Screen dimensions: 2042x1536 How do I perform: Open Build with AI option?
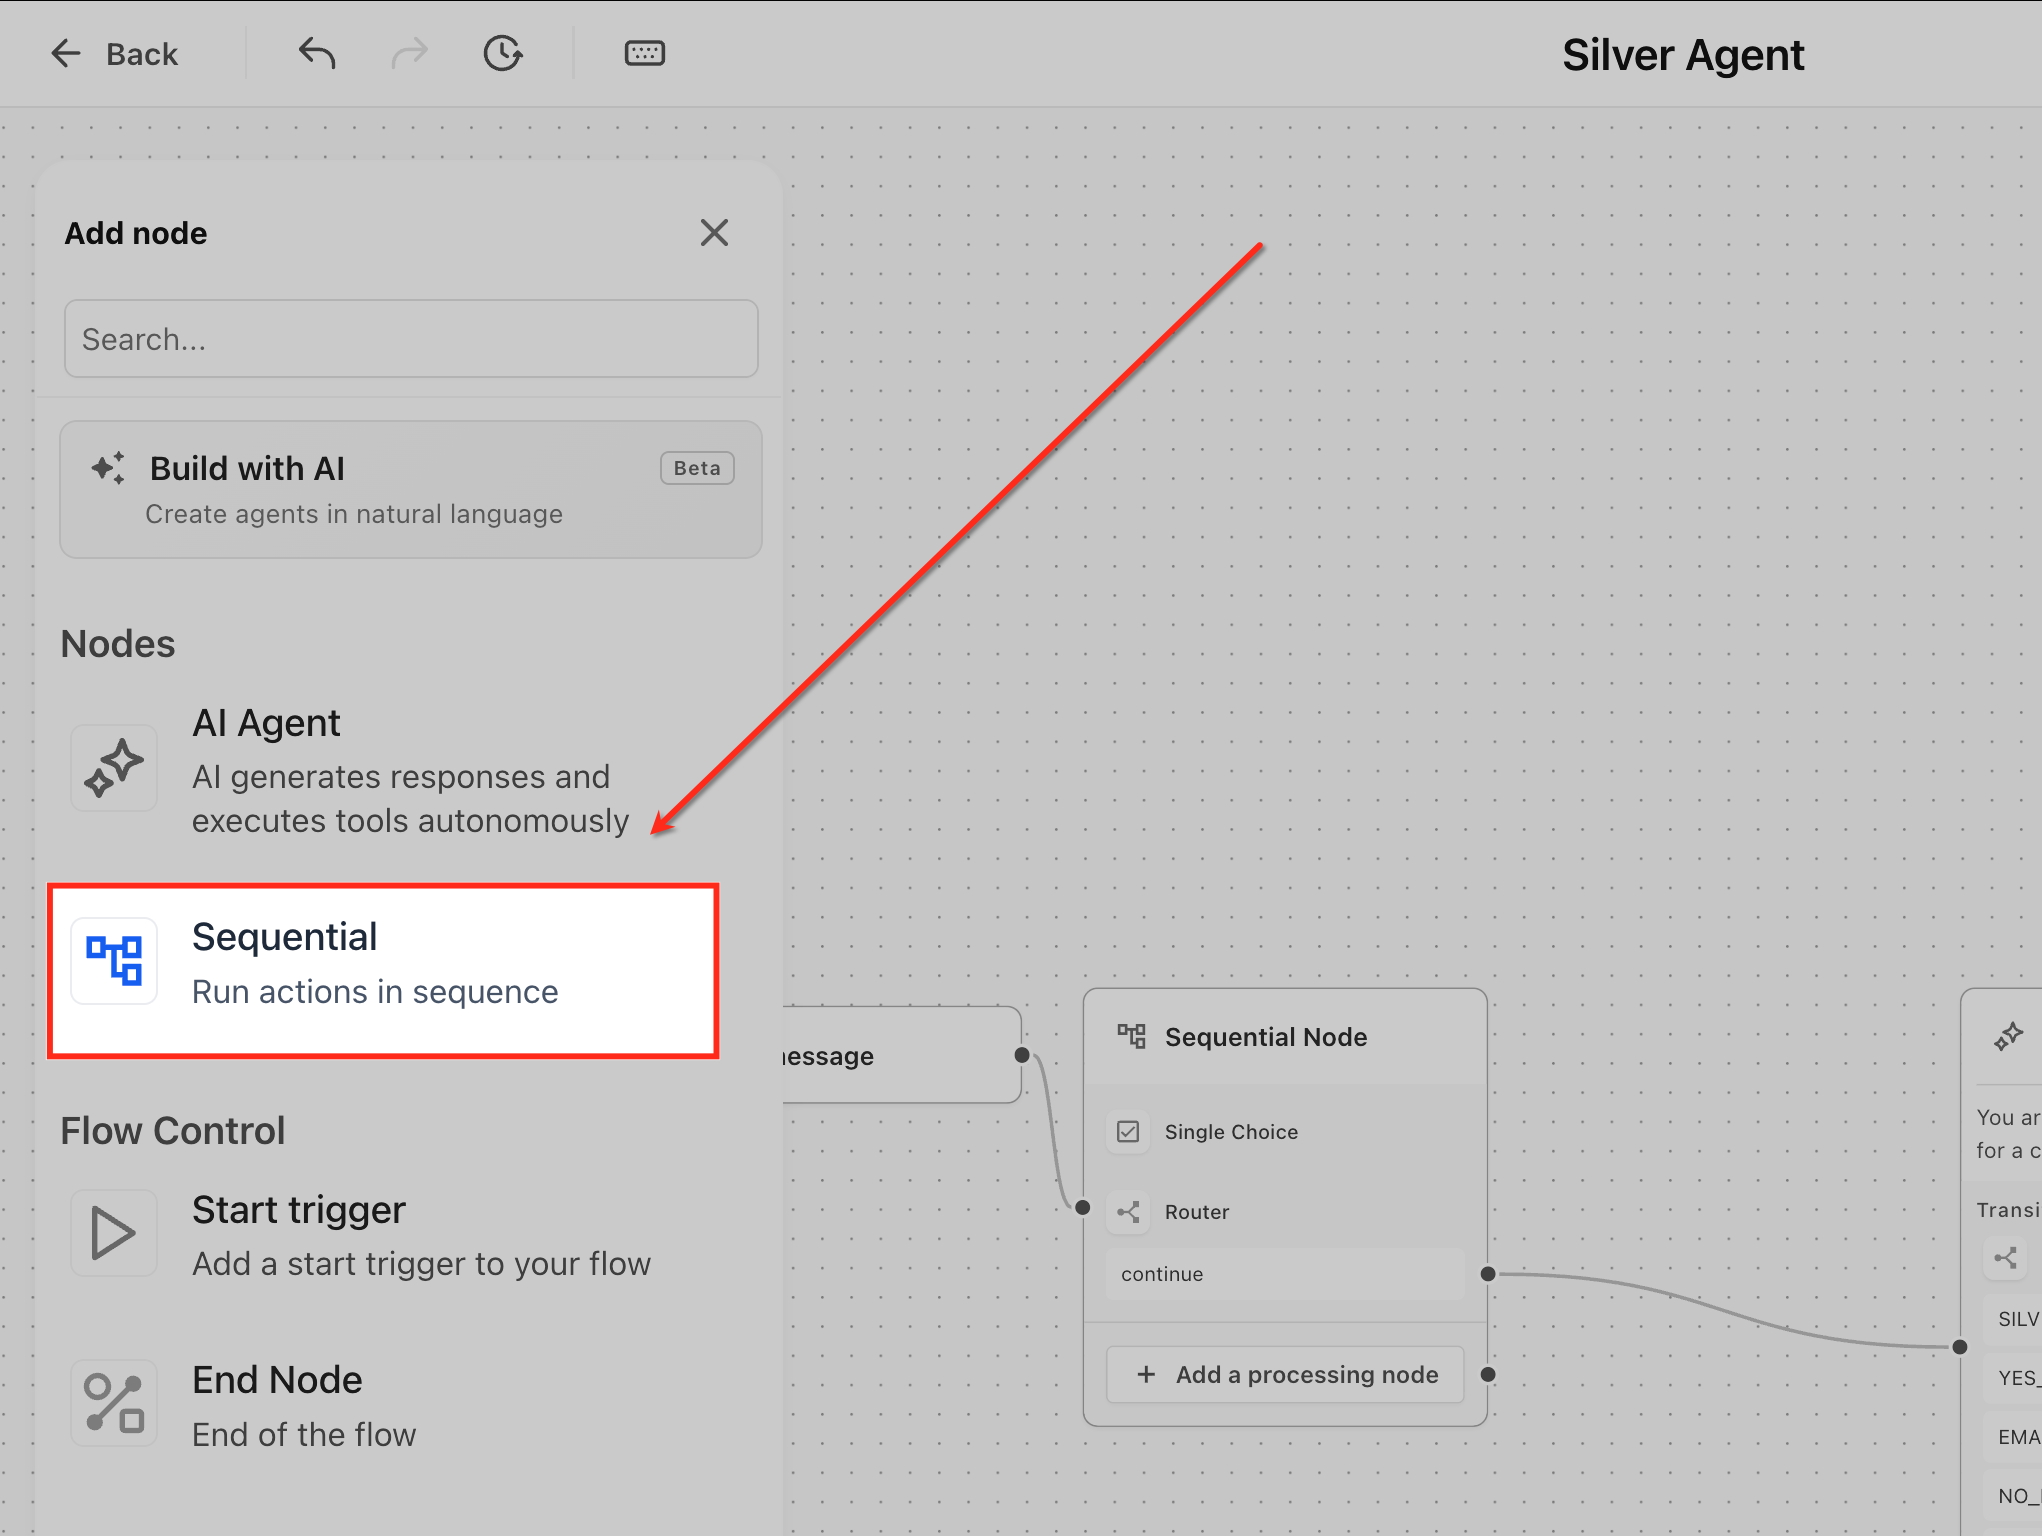click(x=411, y=489)
